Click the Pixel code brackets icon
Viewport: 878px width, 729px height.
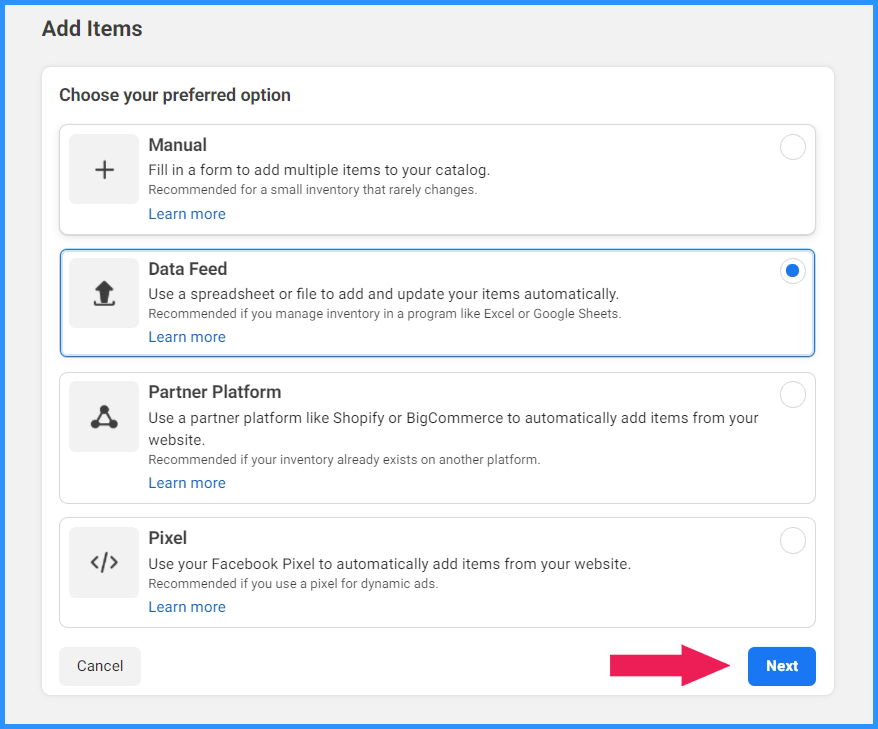pos(104,562)
